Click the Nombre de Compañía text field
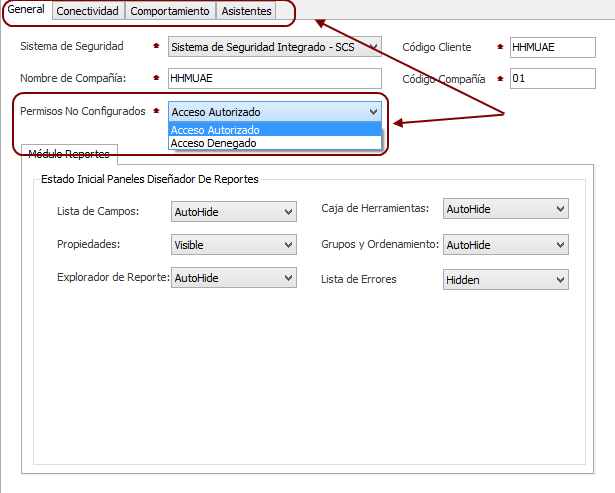615x493 pixels. tap(274, 78)
